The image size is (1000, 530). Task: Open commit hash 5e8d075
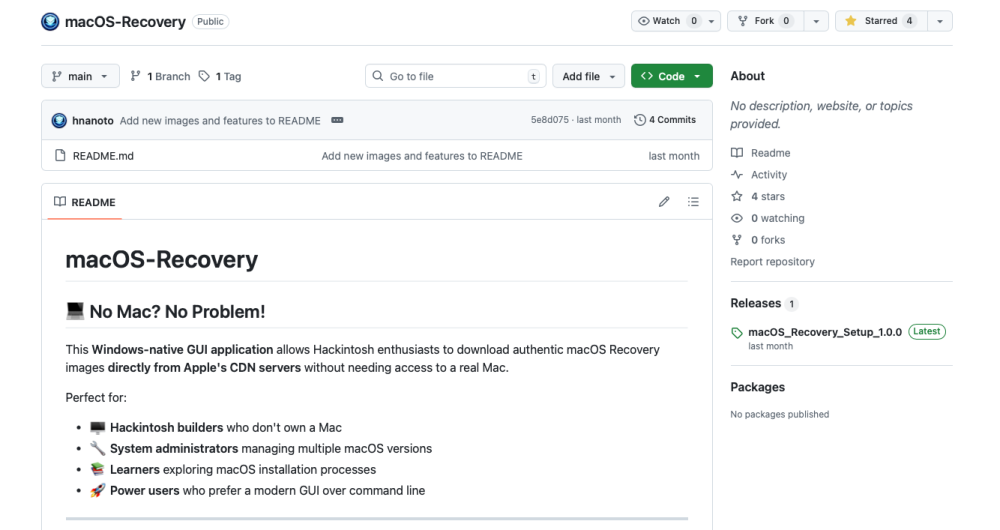(549, 120)
